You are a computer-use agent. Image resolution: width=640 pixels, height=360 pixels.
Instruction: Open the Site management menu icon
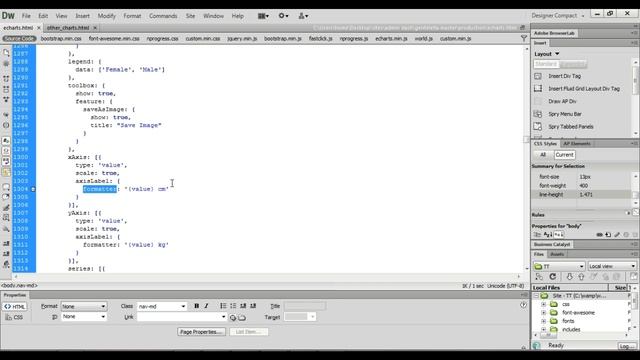click(303, 16)
